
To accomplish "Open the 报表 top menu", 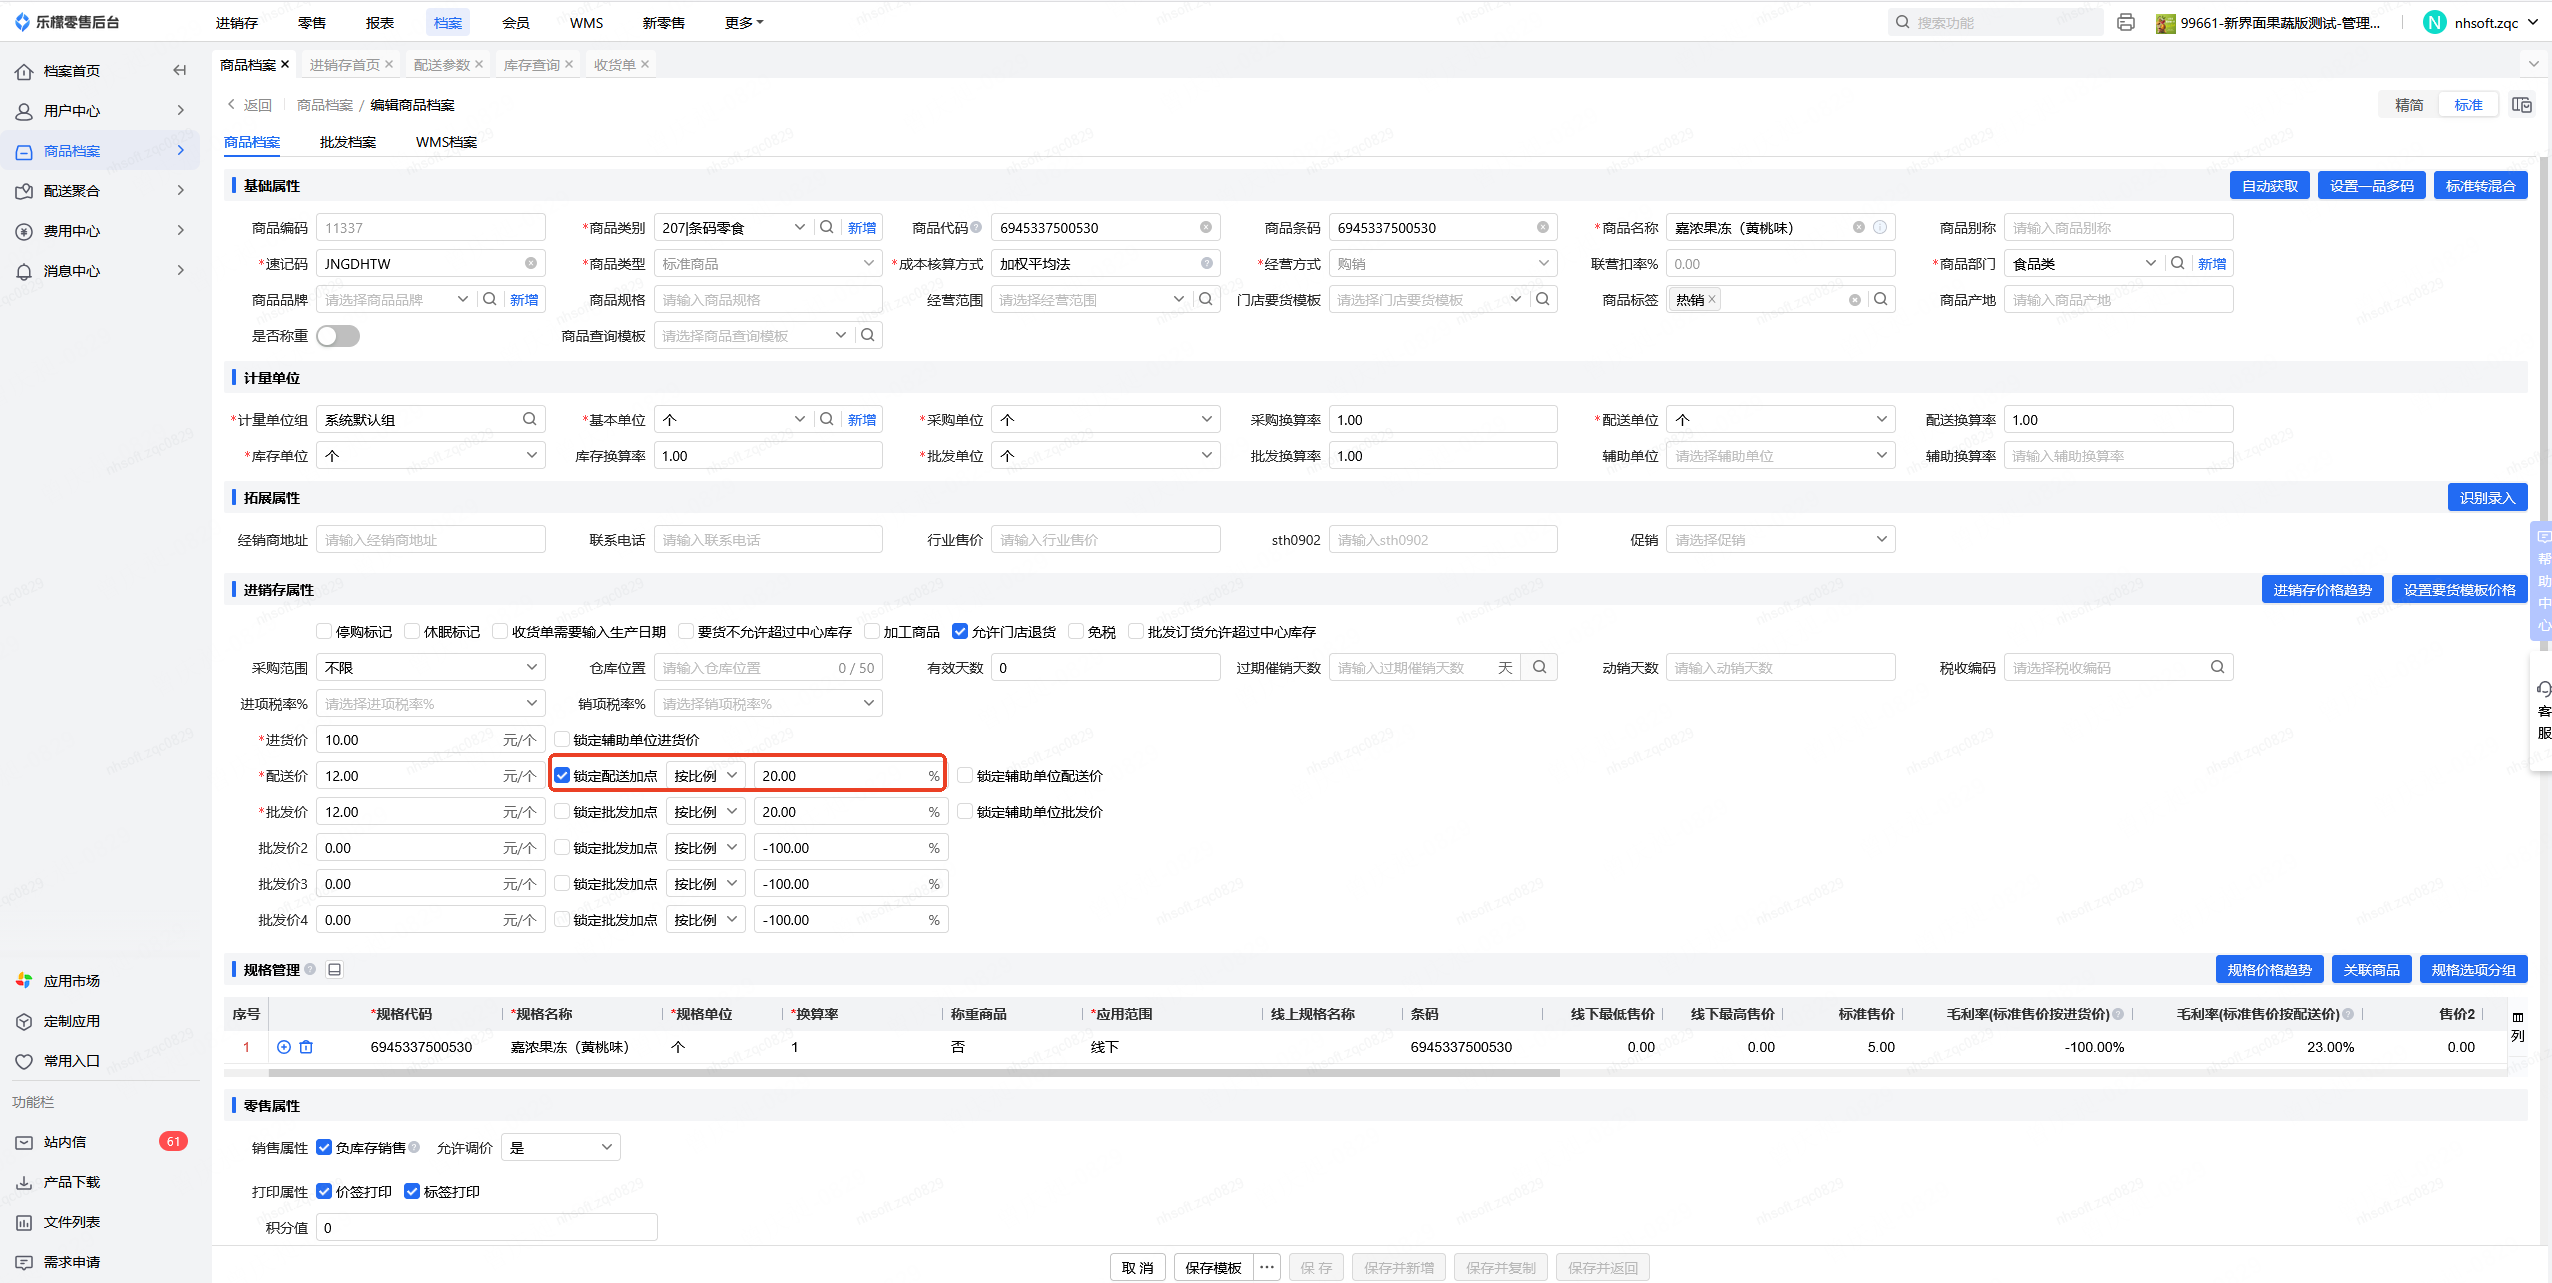I will click(379, 22).
